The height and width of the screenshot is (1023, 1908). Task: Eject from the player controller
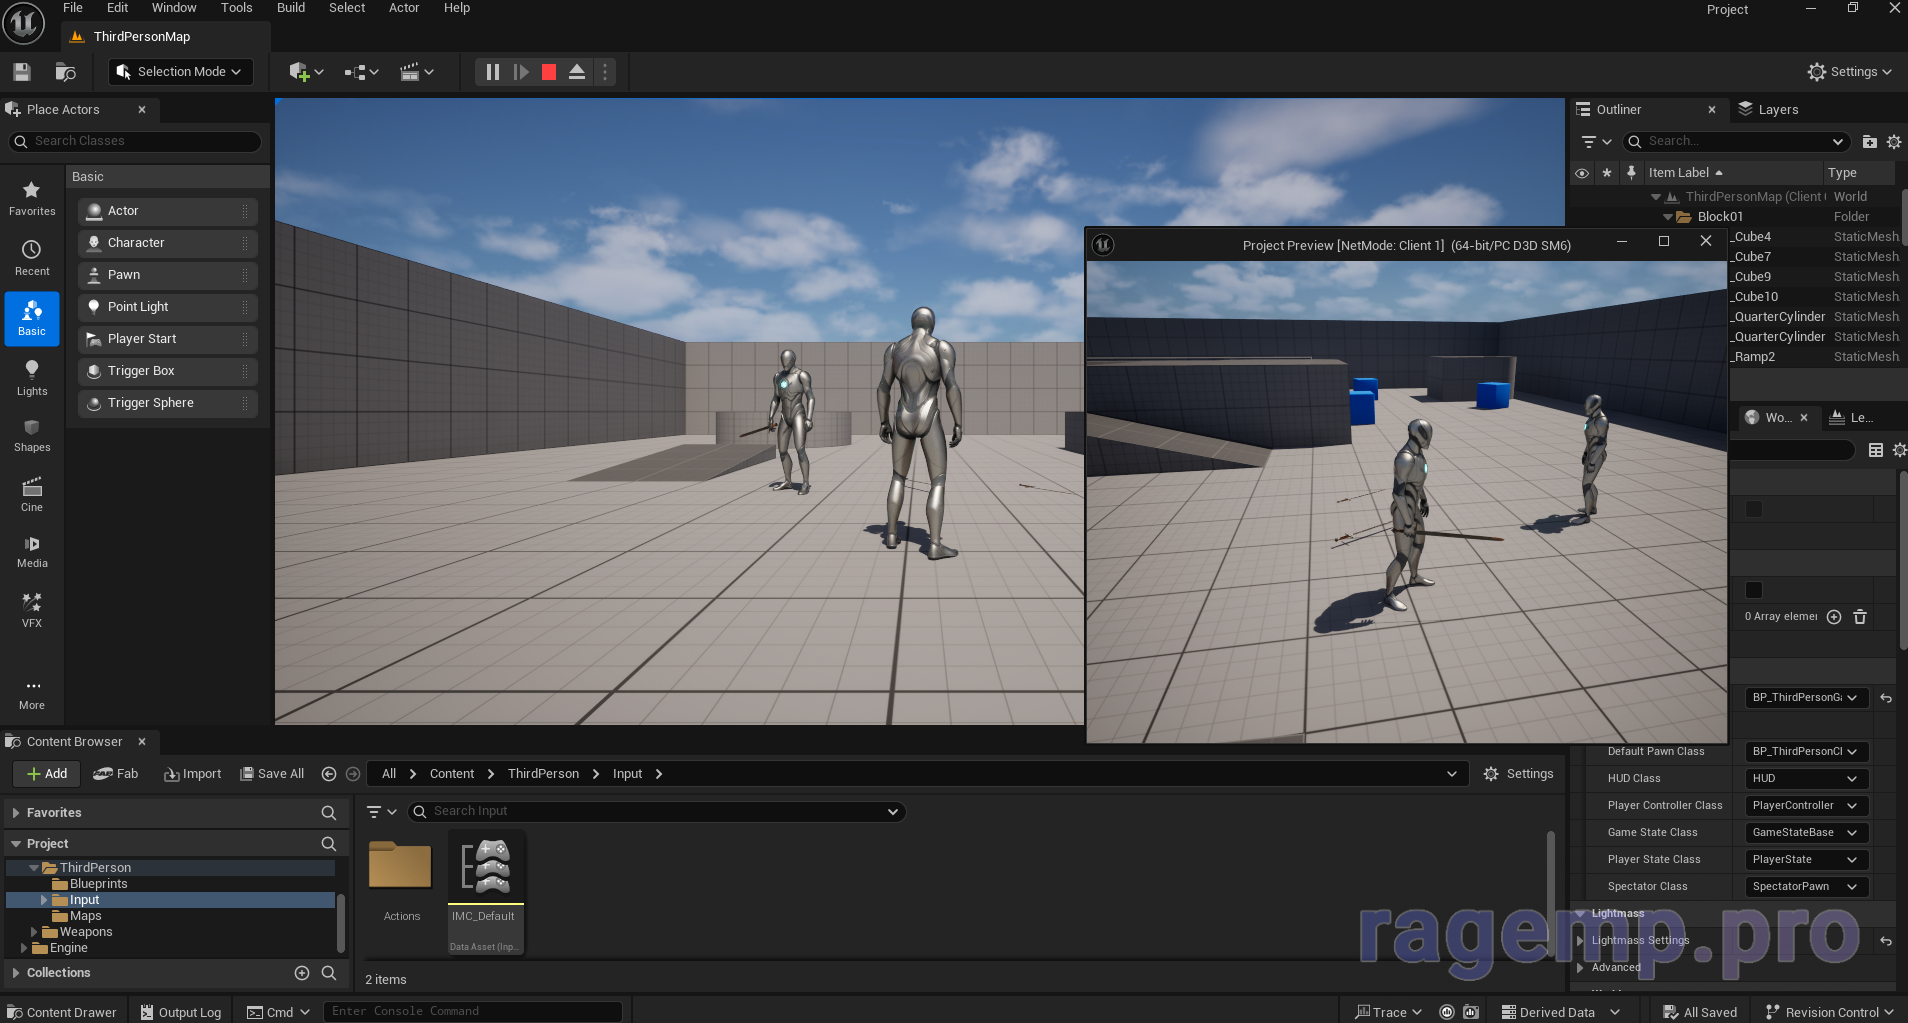coord(577,72)
